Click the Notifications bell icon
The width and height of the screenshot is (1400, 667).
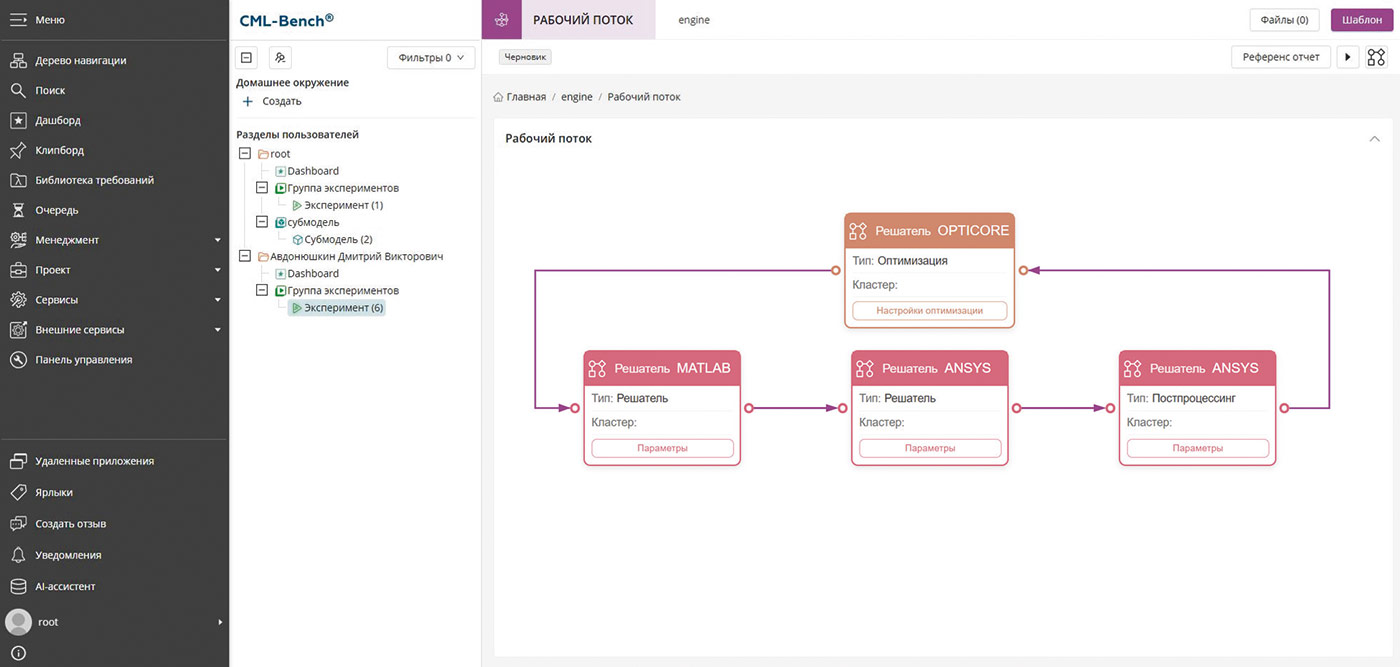coord(17,555)
